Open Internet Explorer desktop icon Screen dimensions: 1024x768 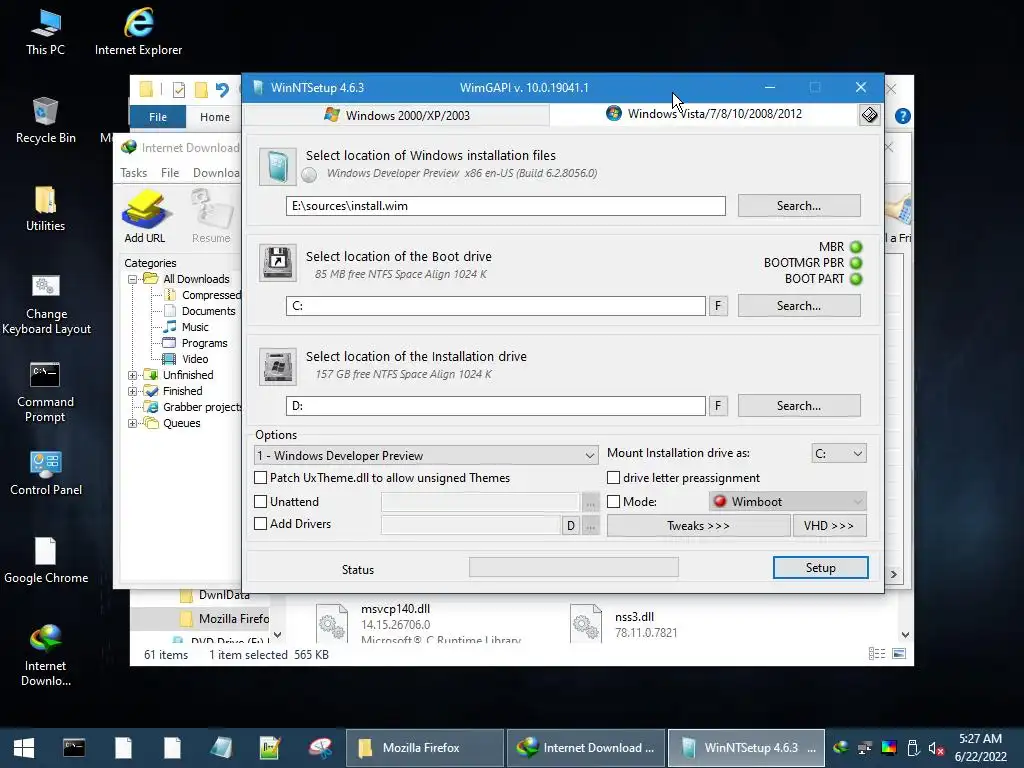pyautogui.click(x=138, y=31)
